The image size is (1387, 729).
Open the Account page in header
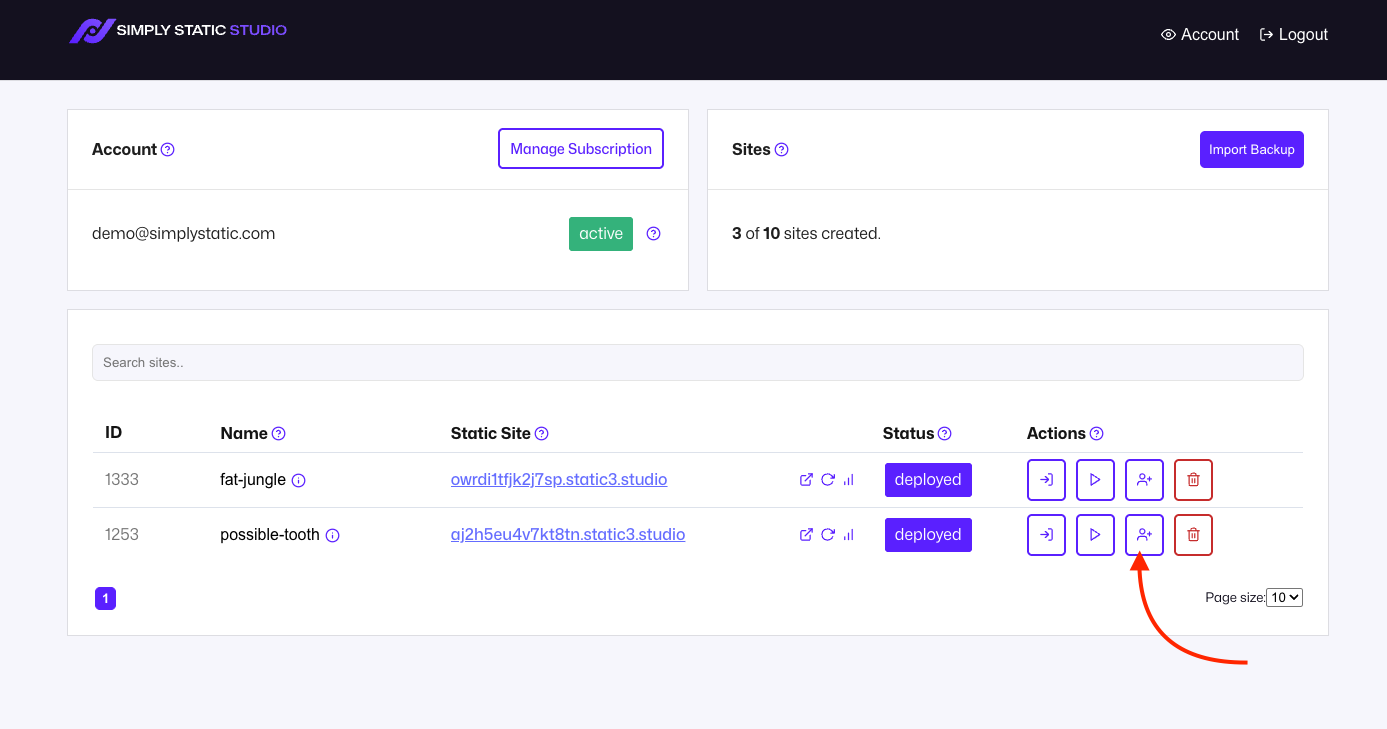[1199, 34]
